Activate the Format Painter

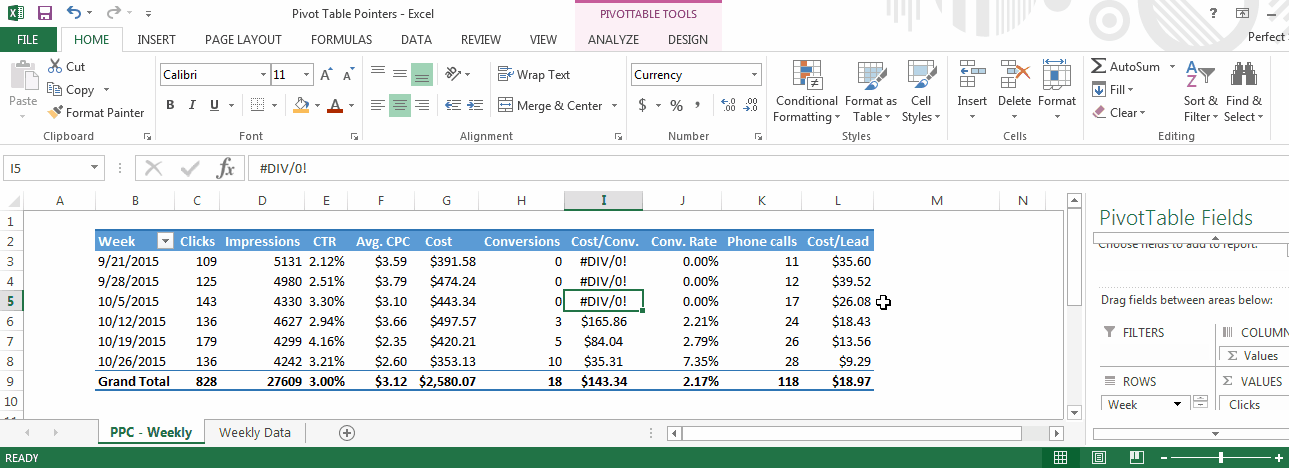(x=96, y=113)
